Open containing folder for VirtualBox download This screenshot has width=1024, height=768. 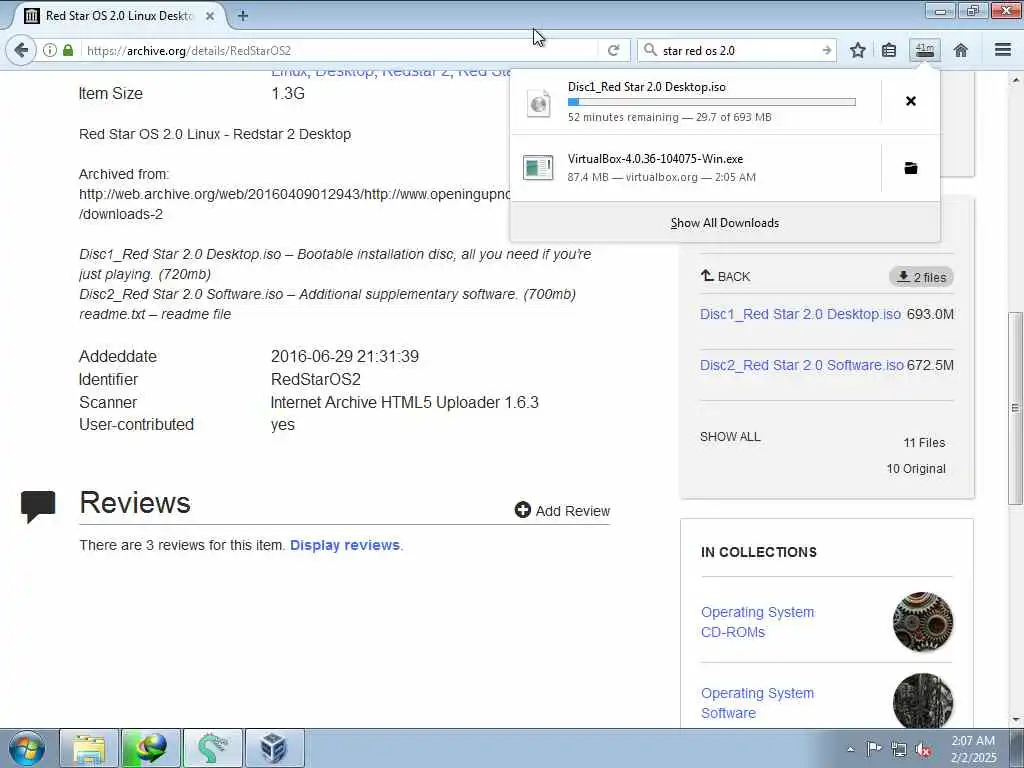tap(910, 168)
